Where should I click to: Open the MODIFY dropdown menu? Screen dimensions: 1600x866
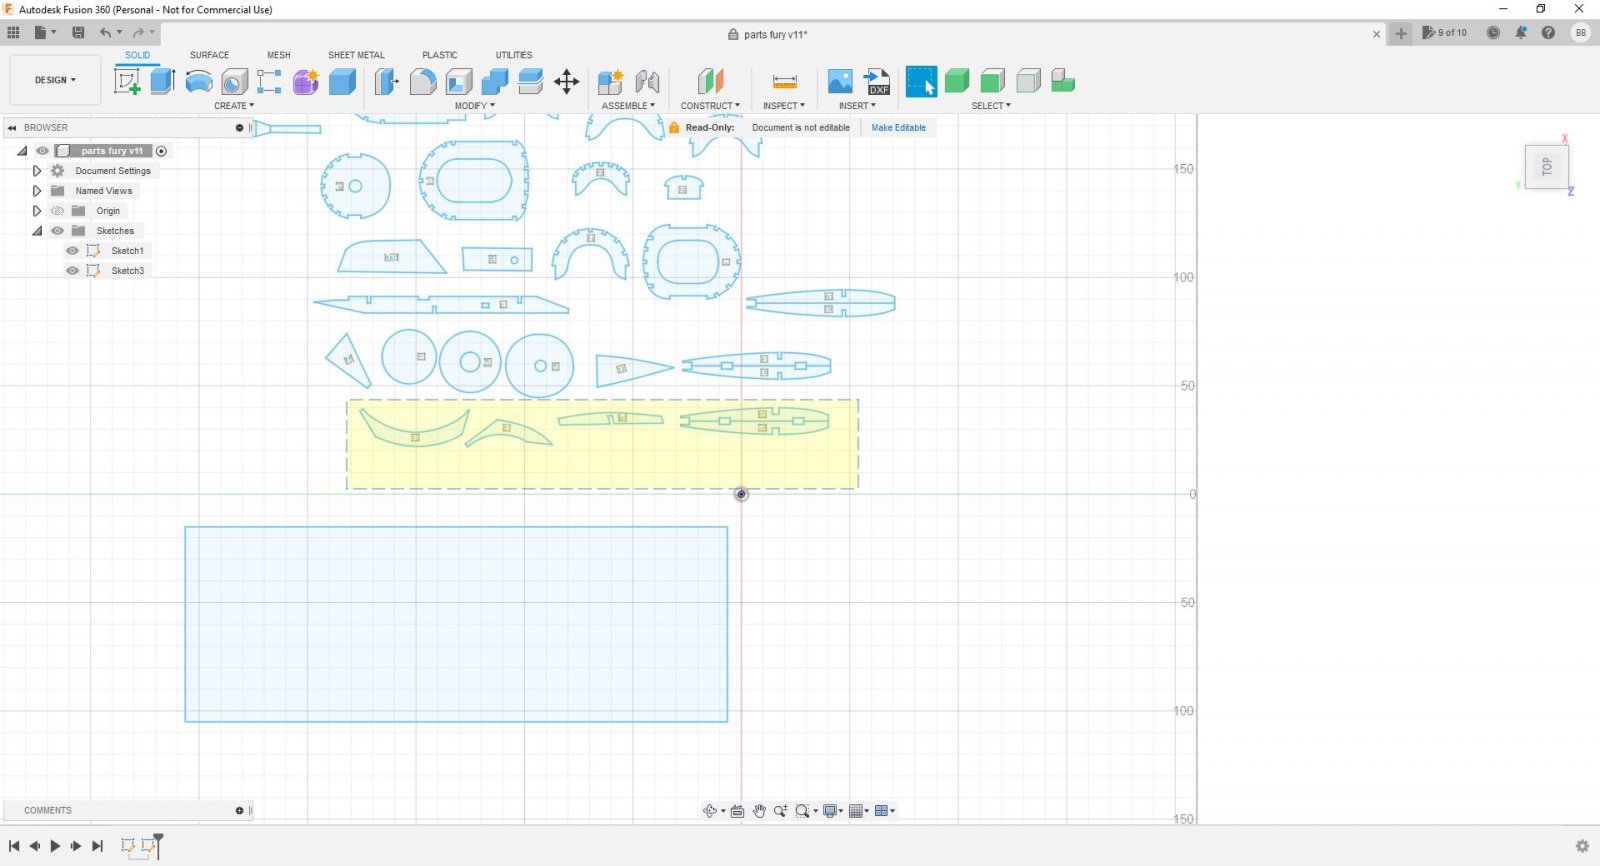[x=475, y=106]
